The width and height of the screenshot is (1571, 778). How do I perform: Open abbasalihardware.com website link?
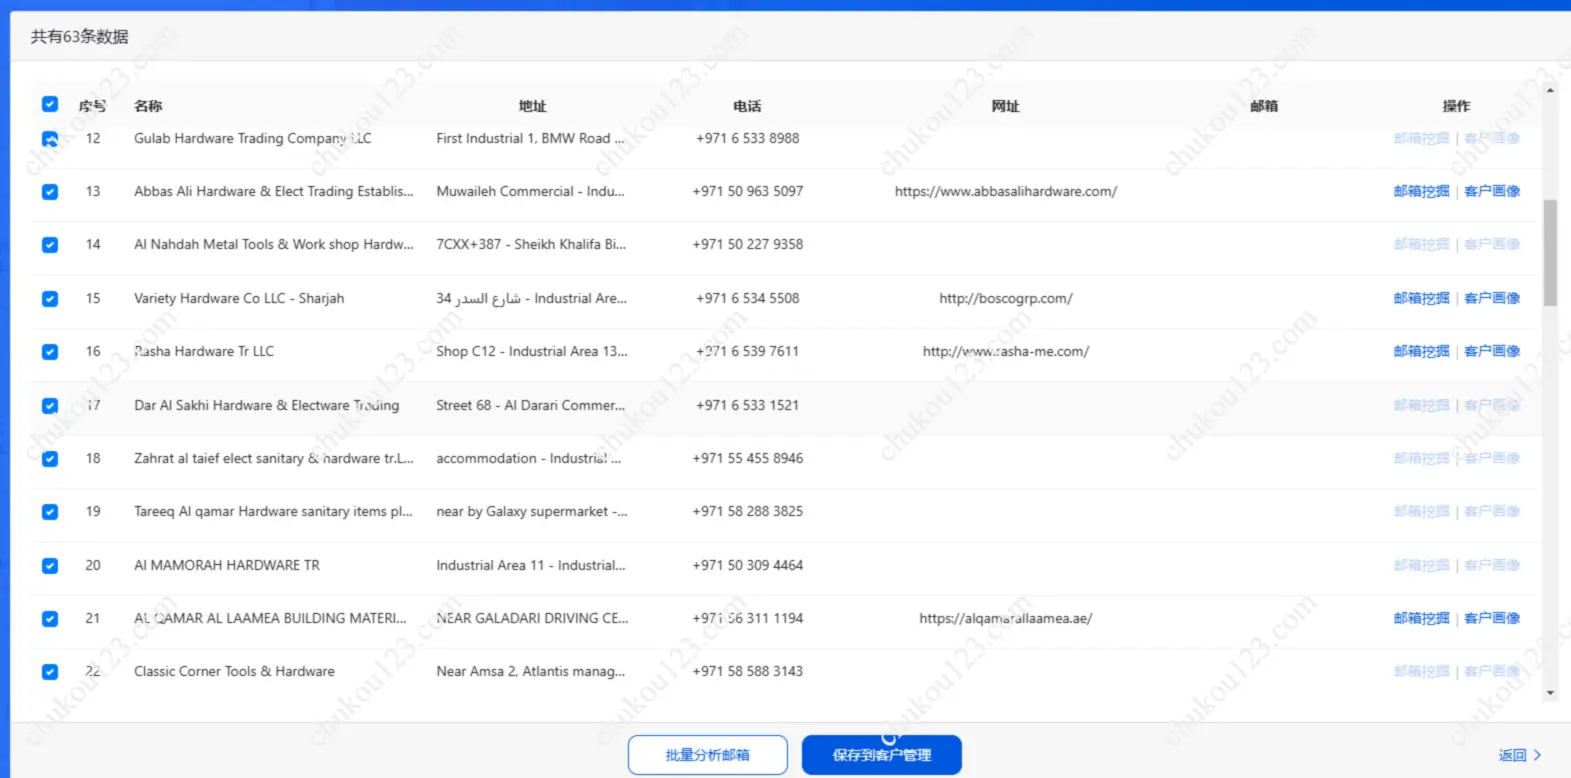coord(1005,191)
